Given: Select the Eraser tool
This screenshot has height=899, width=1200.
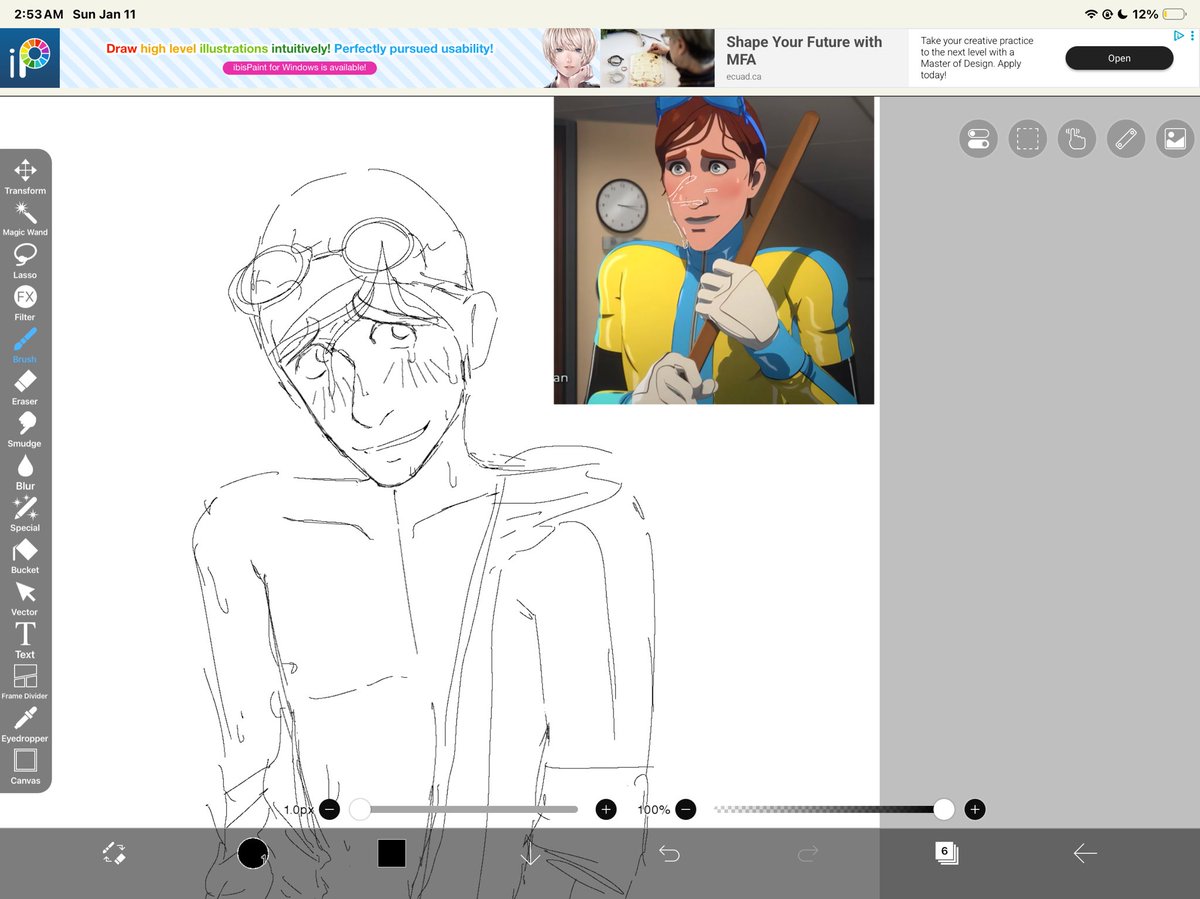Looking at the screenshot, I should point(25,387).
